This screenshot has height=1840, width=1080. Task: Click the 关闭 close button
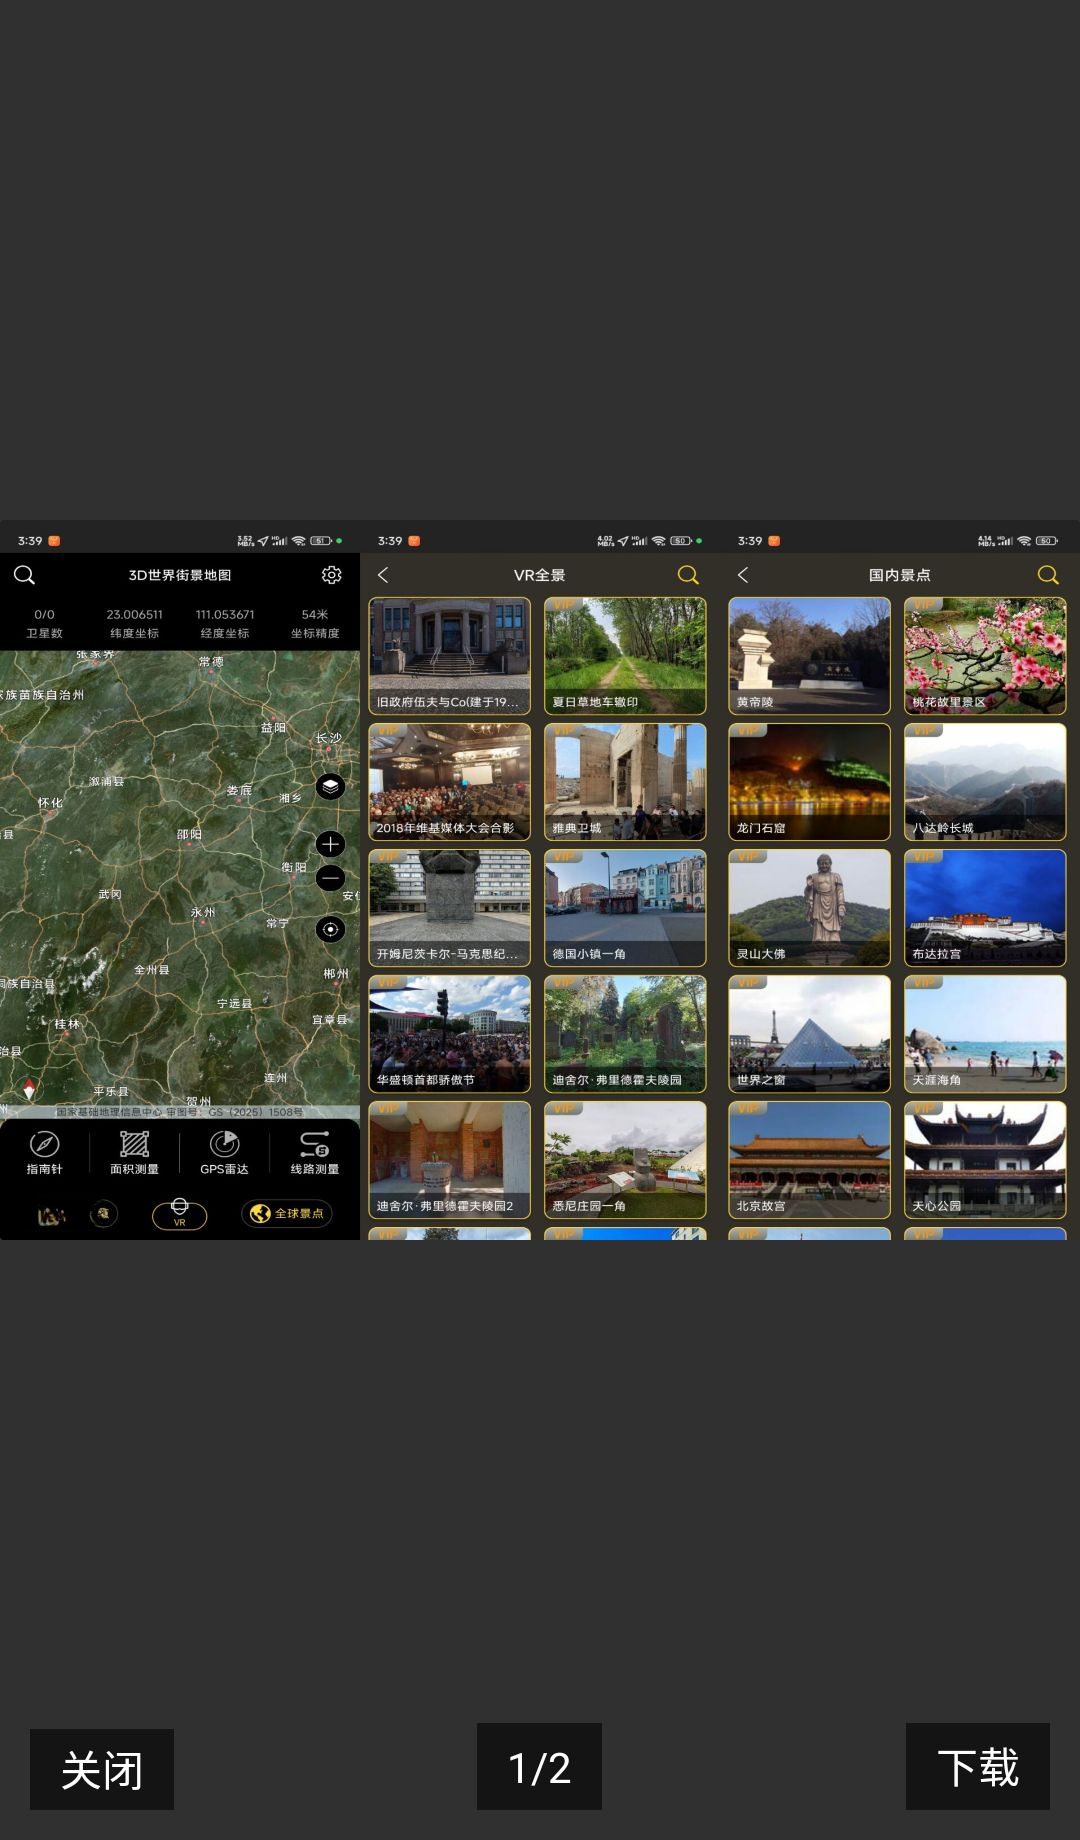pos(102,1769)
